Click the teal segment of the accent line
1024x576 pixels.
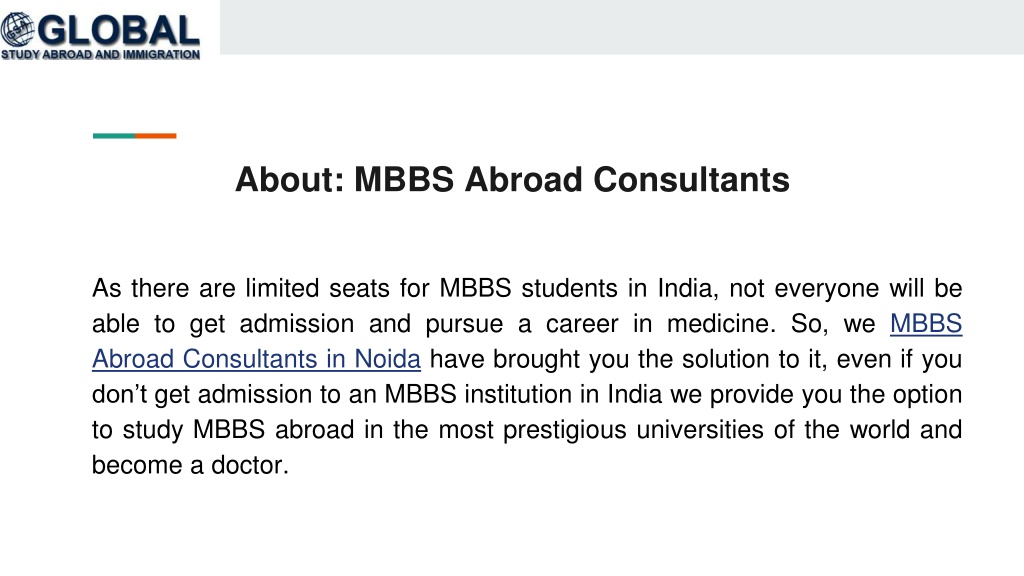[x=114, y=136]
